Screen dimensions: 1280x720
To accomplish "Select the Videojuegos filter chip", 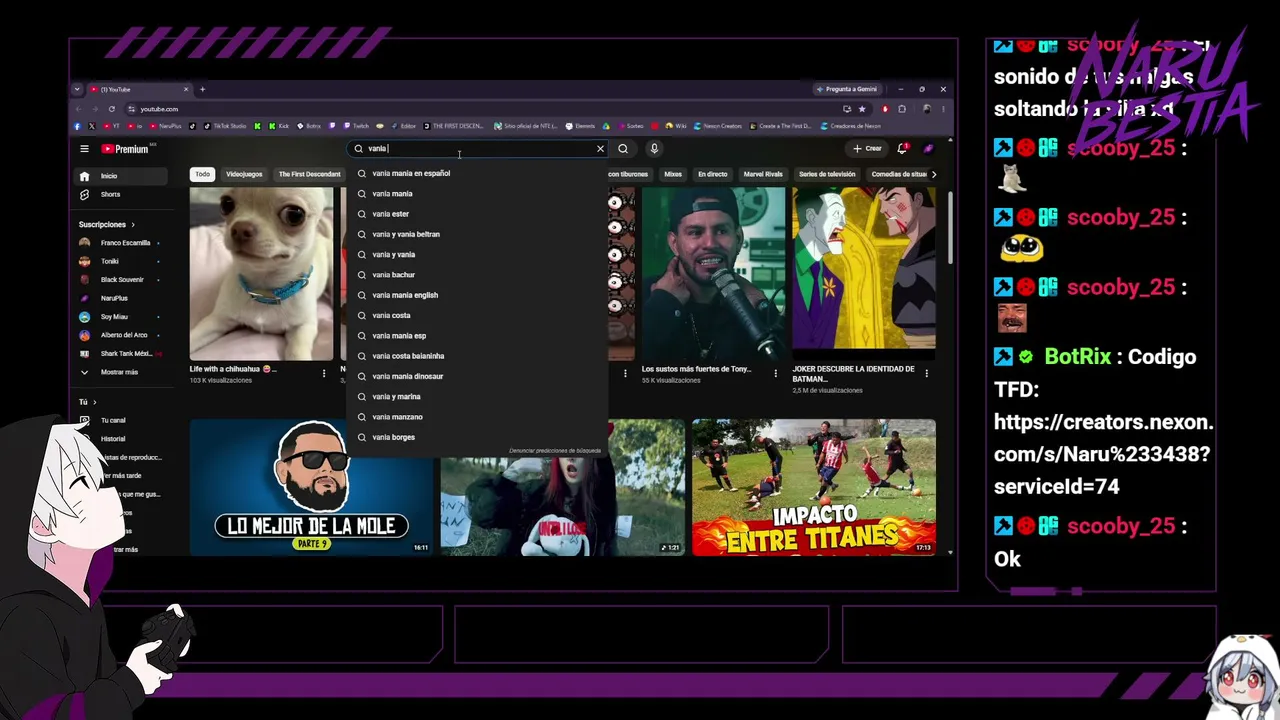I will 244,174.
